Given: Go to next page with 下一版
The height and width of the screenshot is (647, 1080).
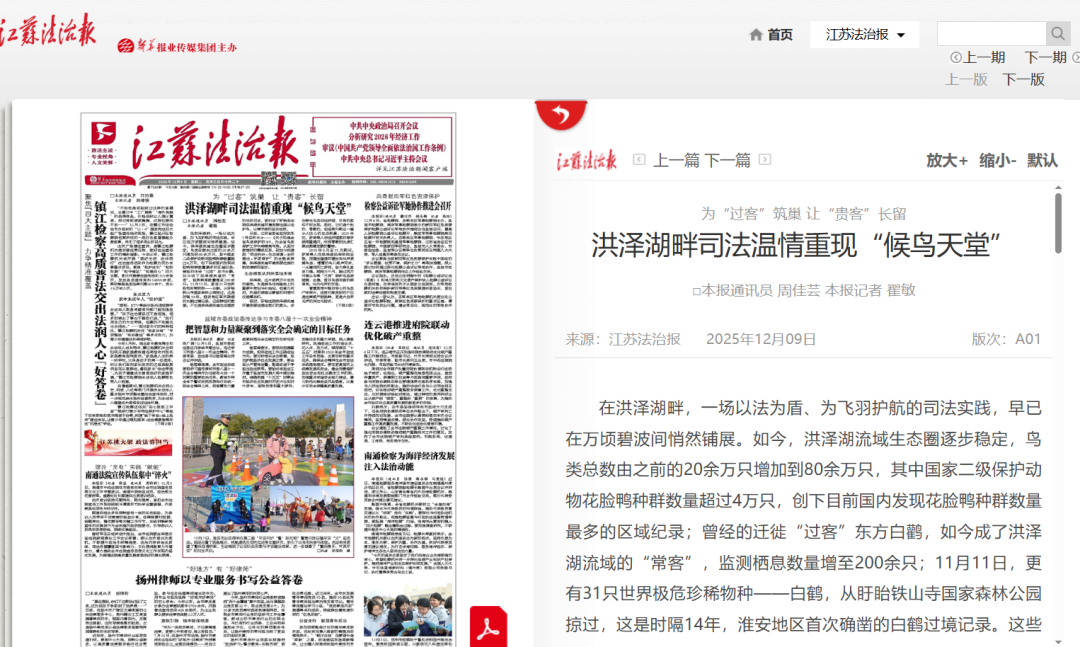Looking at the screenshot, I should tap(1023, 79).
